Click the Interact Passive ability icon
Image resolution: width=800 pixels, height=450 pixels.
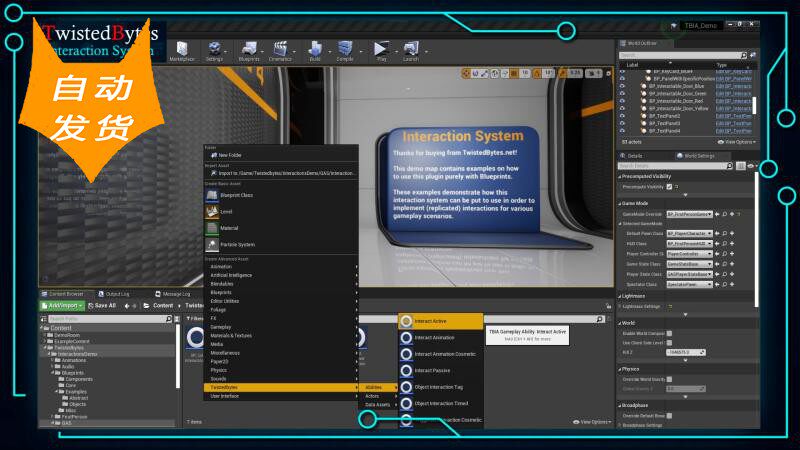tap(406, 370)
